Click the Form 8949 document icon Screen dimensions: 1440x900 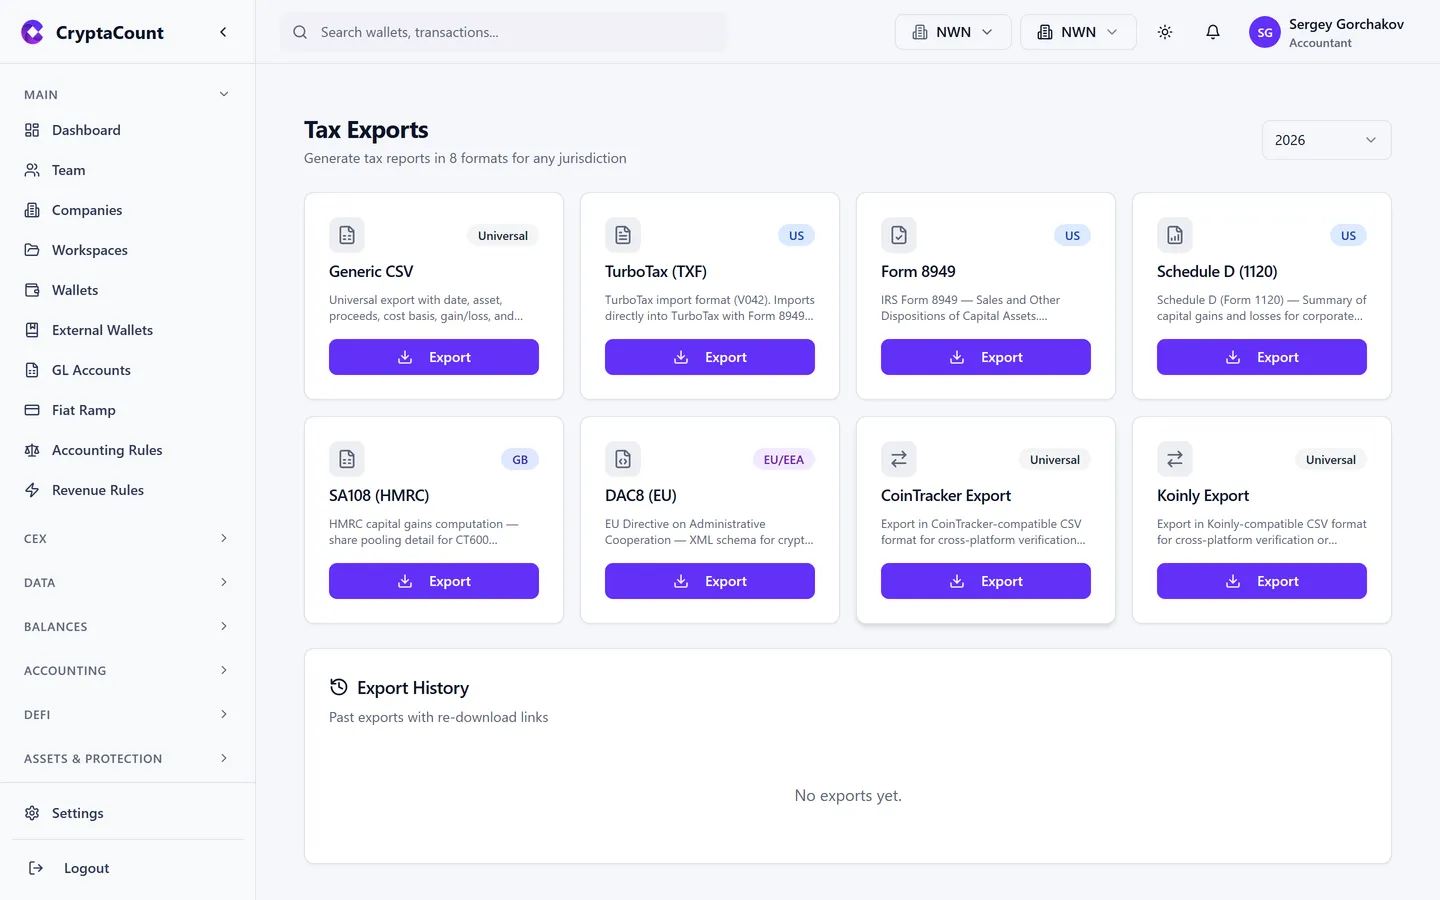click(899, 235)
